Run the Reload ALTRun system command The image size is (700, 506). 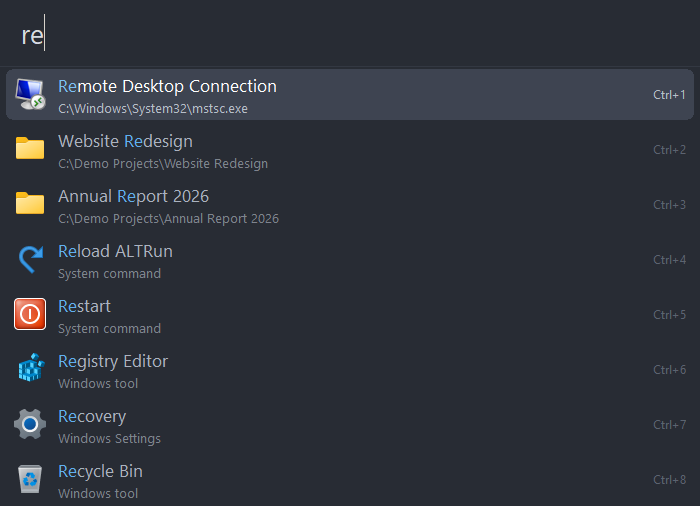click(x=350, y=259)
